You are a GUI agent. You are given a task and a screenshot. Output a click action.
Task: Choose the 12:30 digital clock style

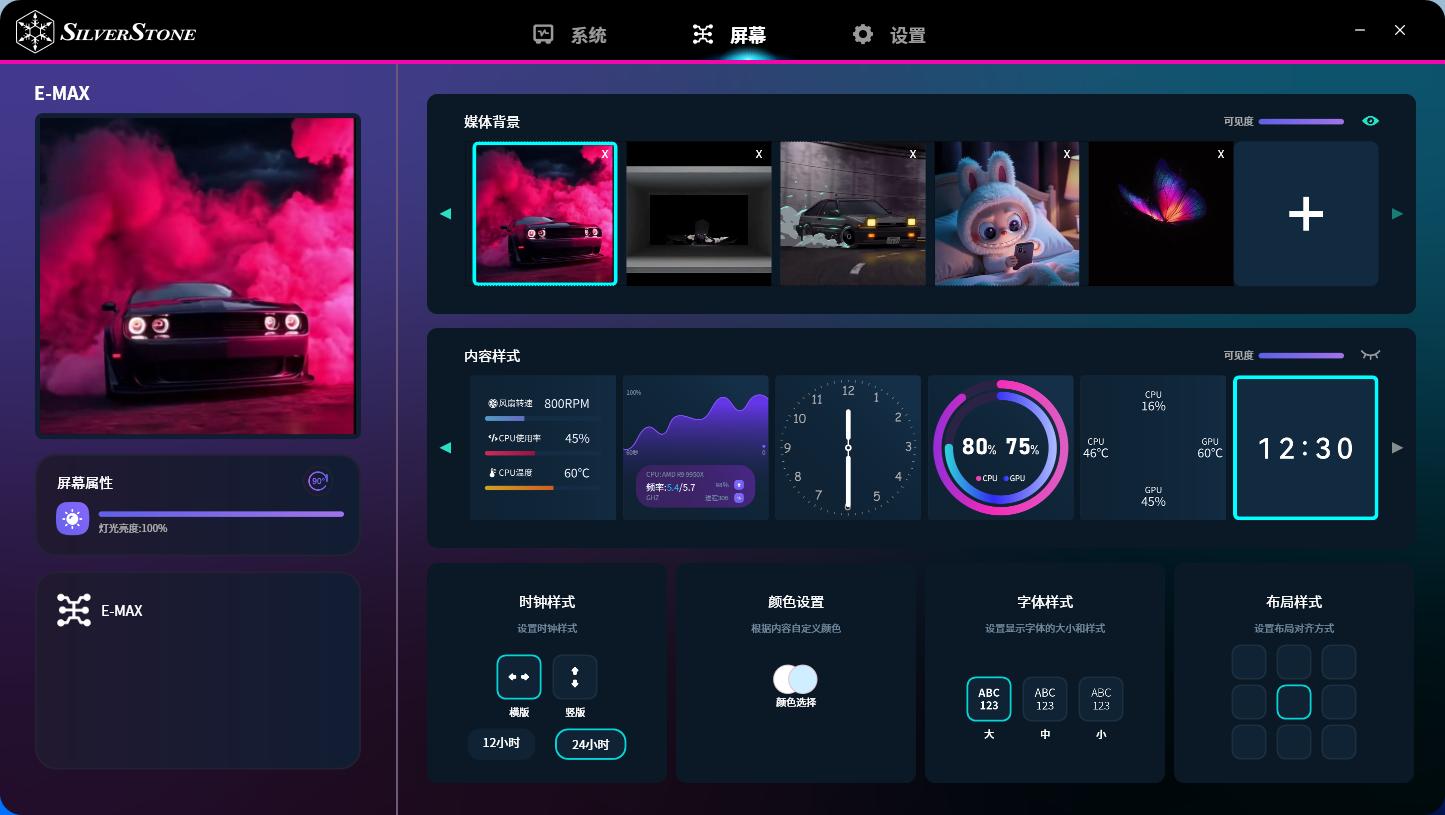[x=1306, y=448]
